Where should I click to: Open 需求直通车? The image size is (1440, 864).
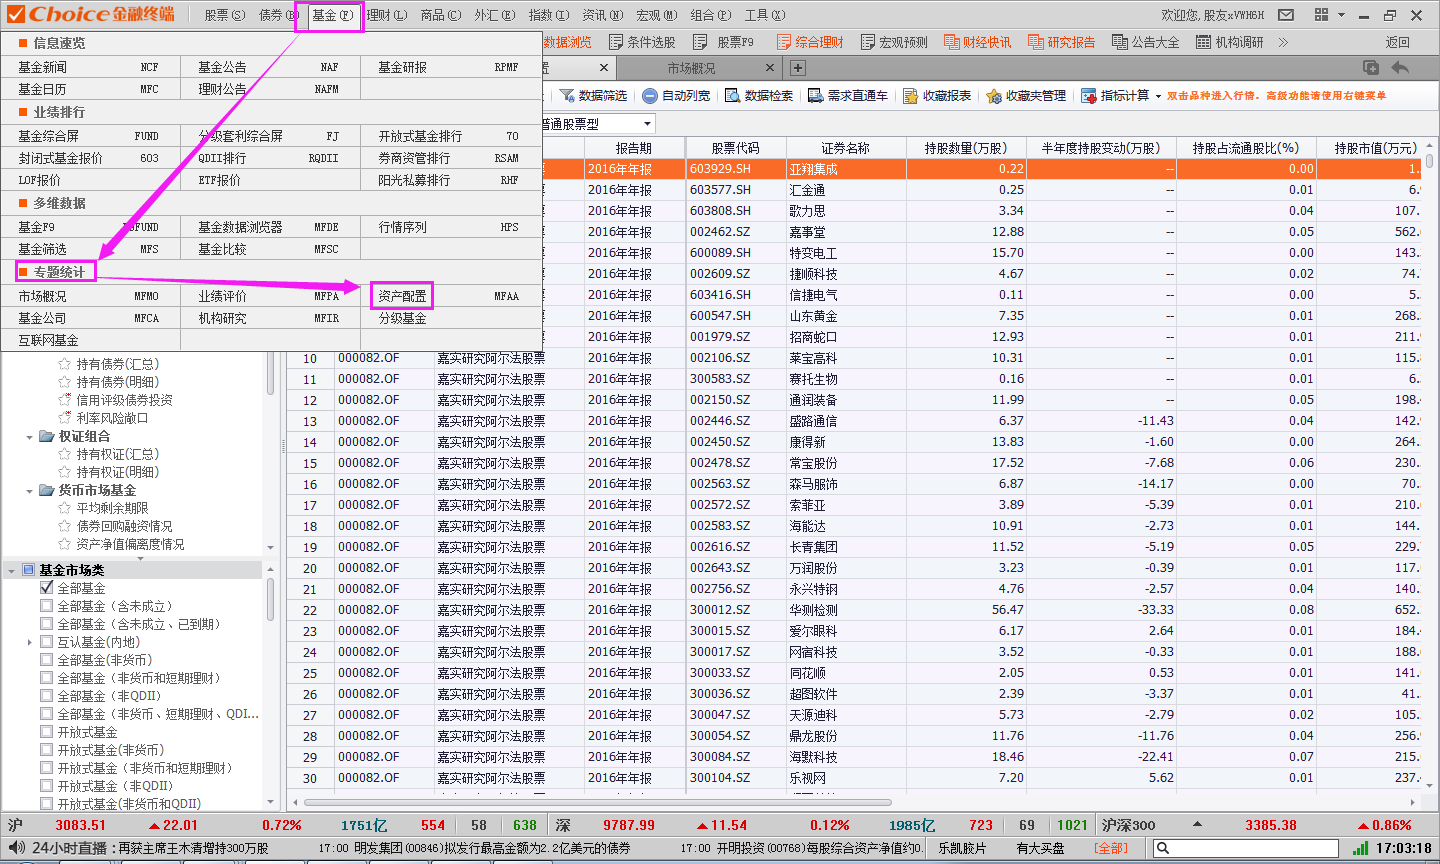[848, 96]
